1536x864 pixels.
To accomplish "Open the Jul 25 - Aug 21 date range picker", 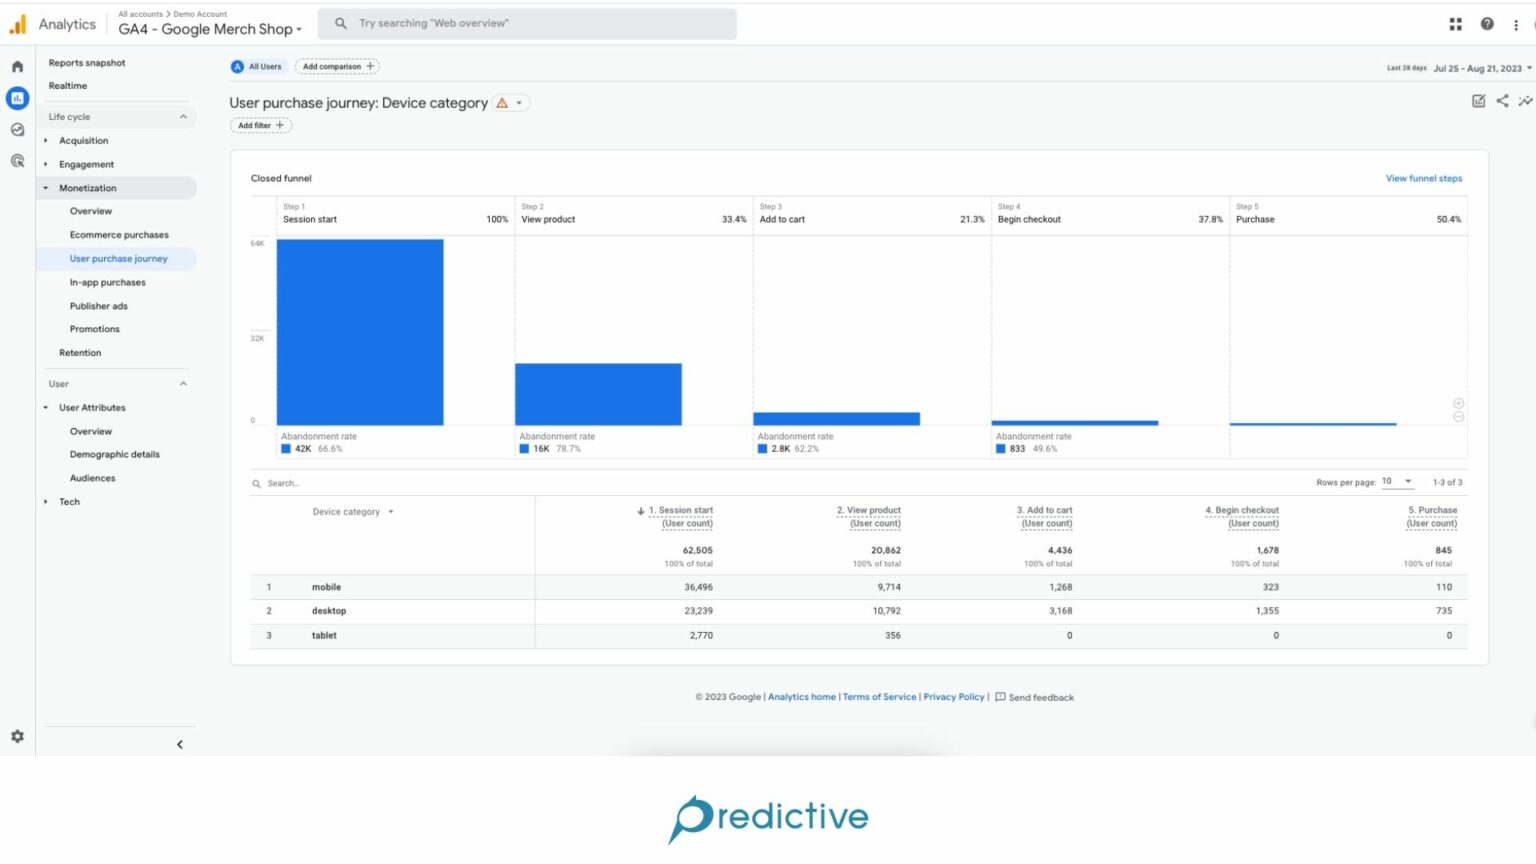I will tap(1476, 67).
